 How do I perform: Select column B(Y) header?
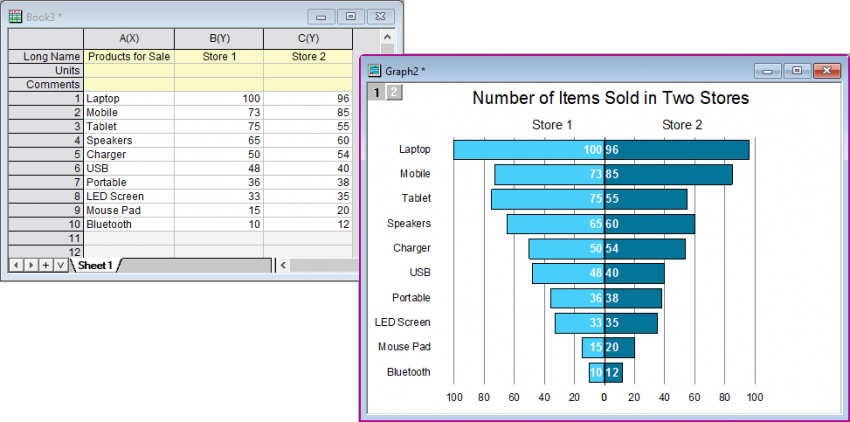click(x=219, y=39)
